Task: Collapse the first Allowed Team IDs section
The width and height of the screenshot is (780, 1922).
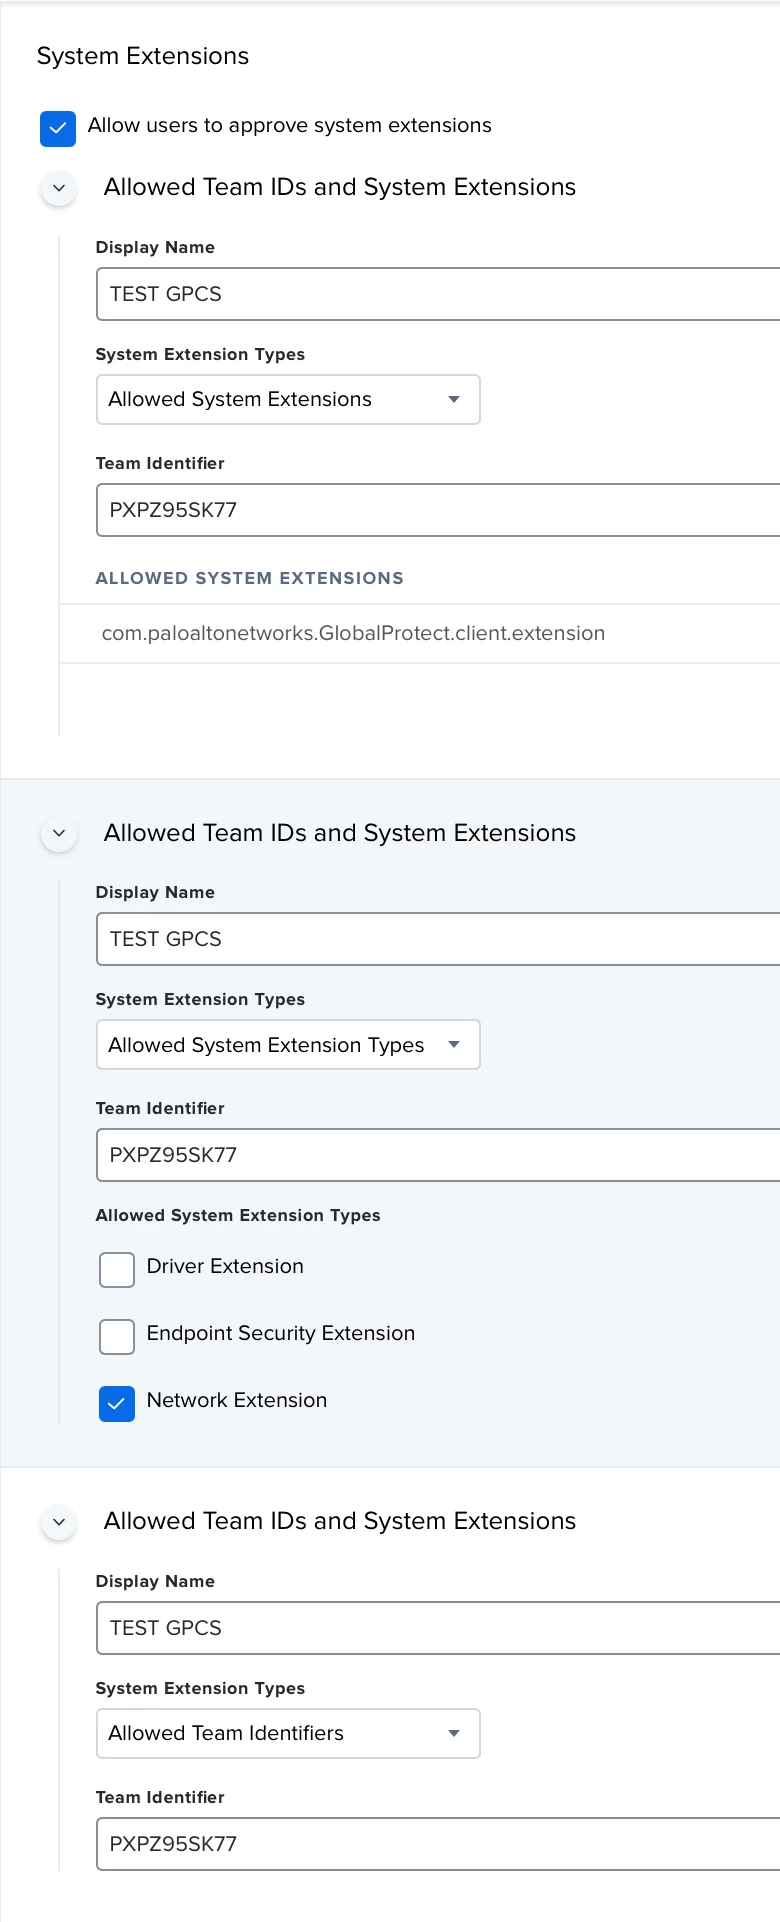Action: point(59,188)
